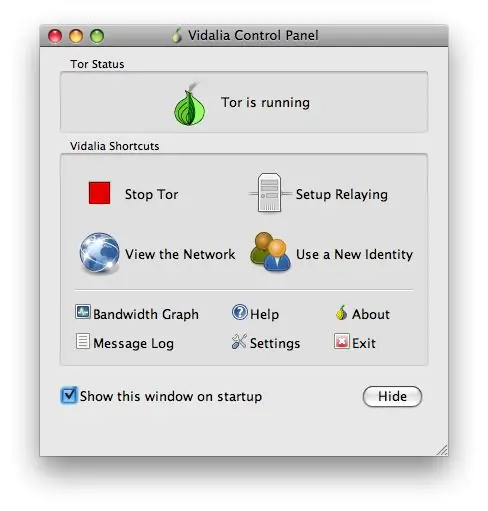Click the globe icon to view network
The width and height of the screenshot is (488, 511).
pyautogui.click(x=99, y=253)
